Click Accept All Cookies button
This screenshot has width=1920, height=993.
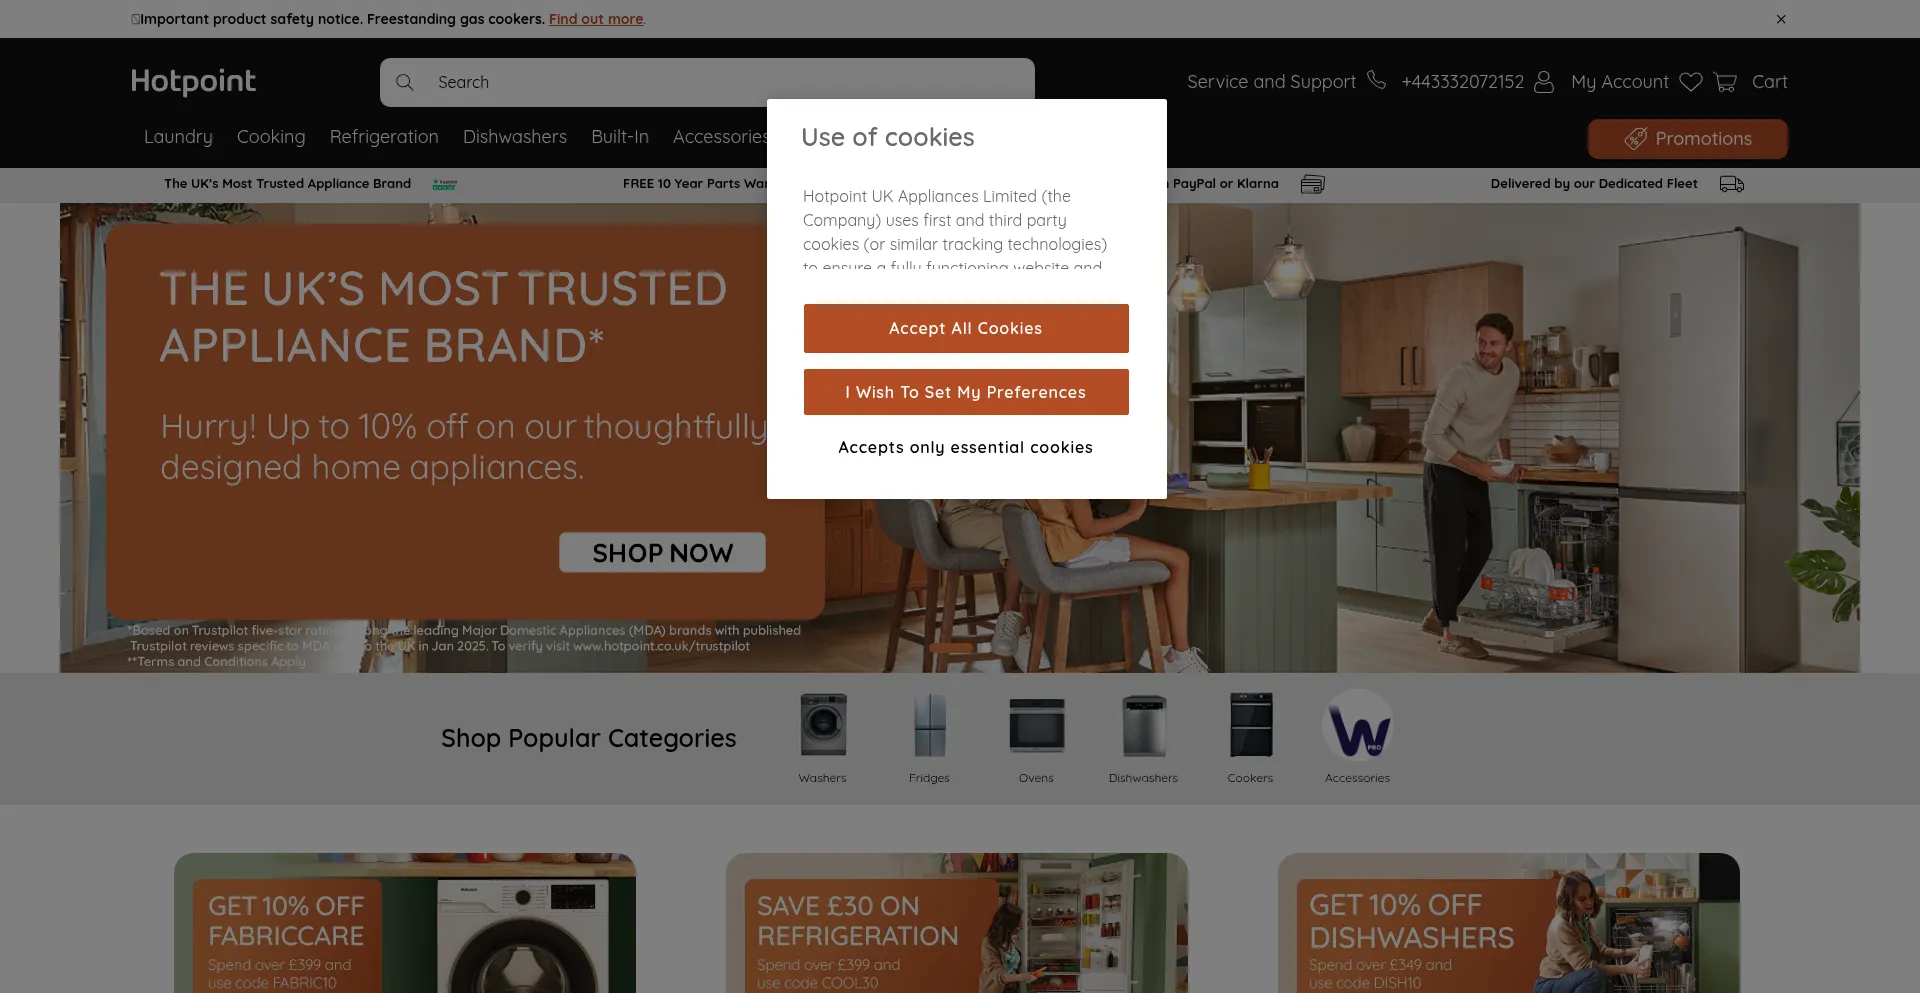[966, 328]
